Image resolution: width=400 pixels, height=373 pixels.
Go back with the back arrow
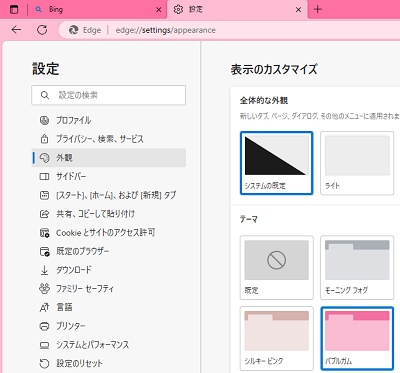(16, 30)
